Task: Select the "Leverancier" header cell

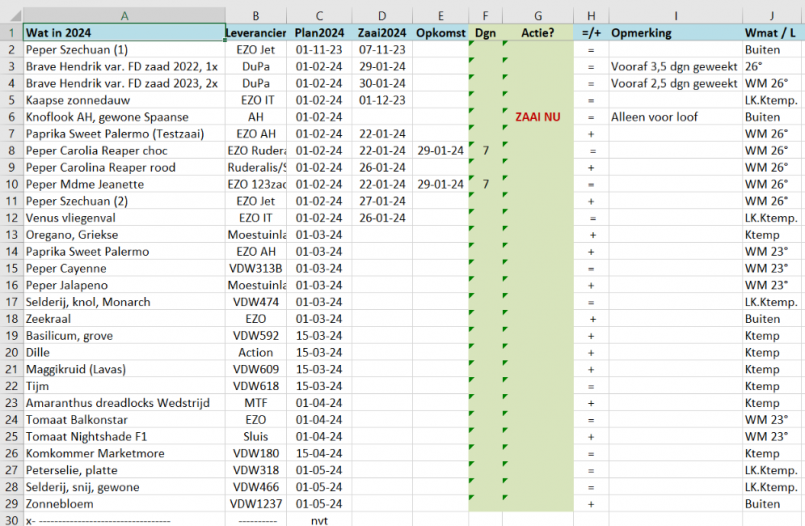Action: [256, 32]
